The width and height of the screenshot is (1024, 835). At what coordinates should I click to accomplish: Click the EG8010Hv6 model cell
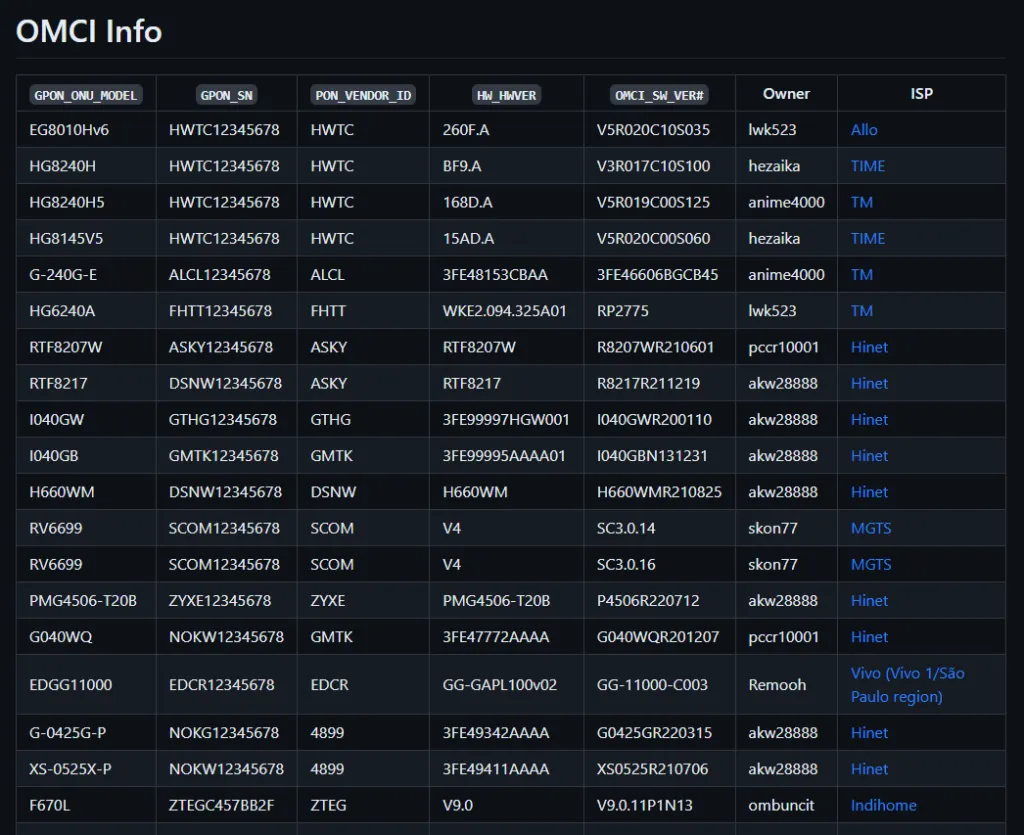(69, 130)
